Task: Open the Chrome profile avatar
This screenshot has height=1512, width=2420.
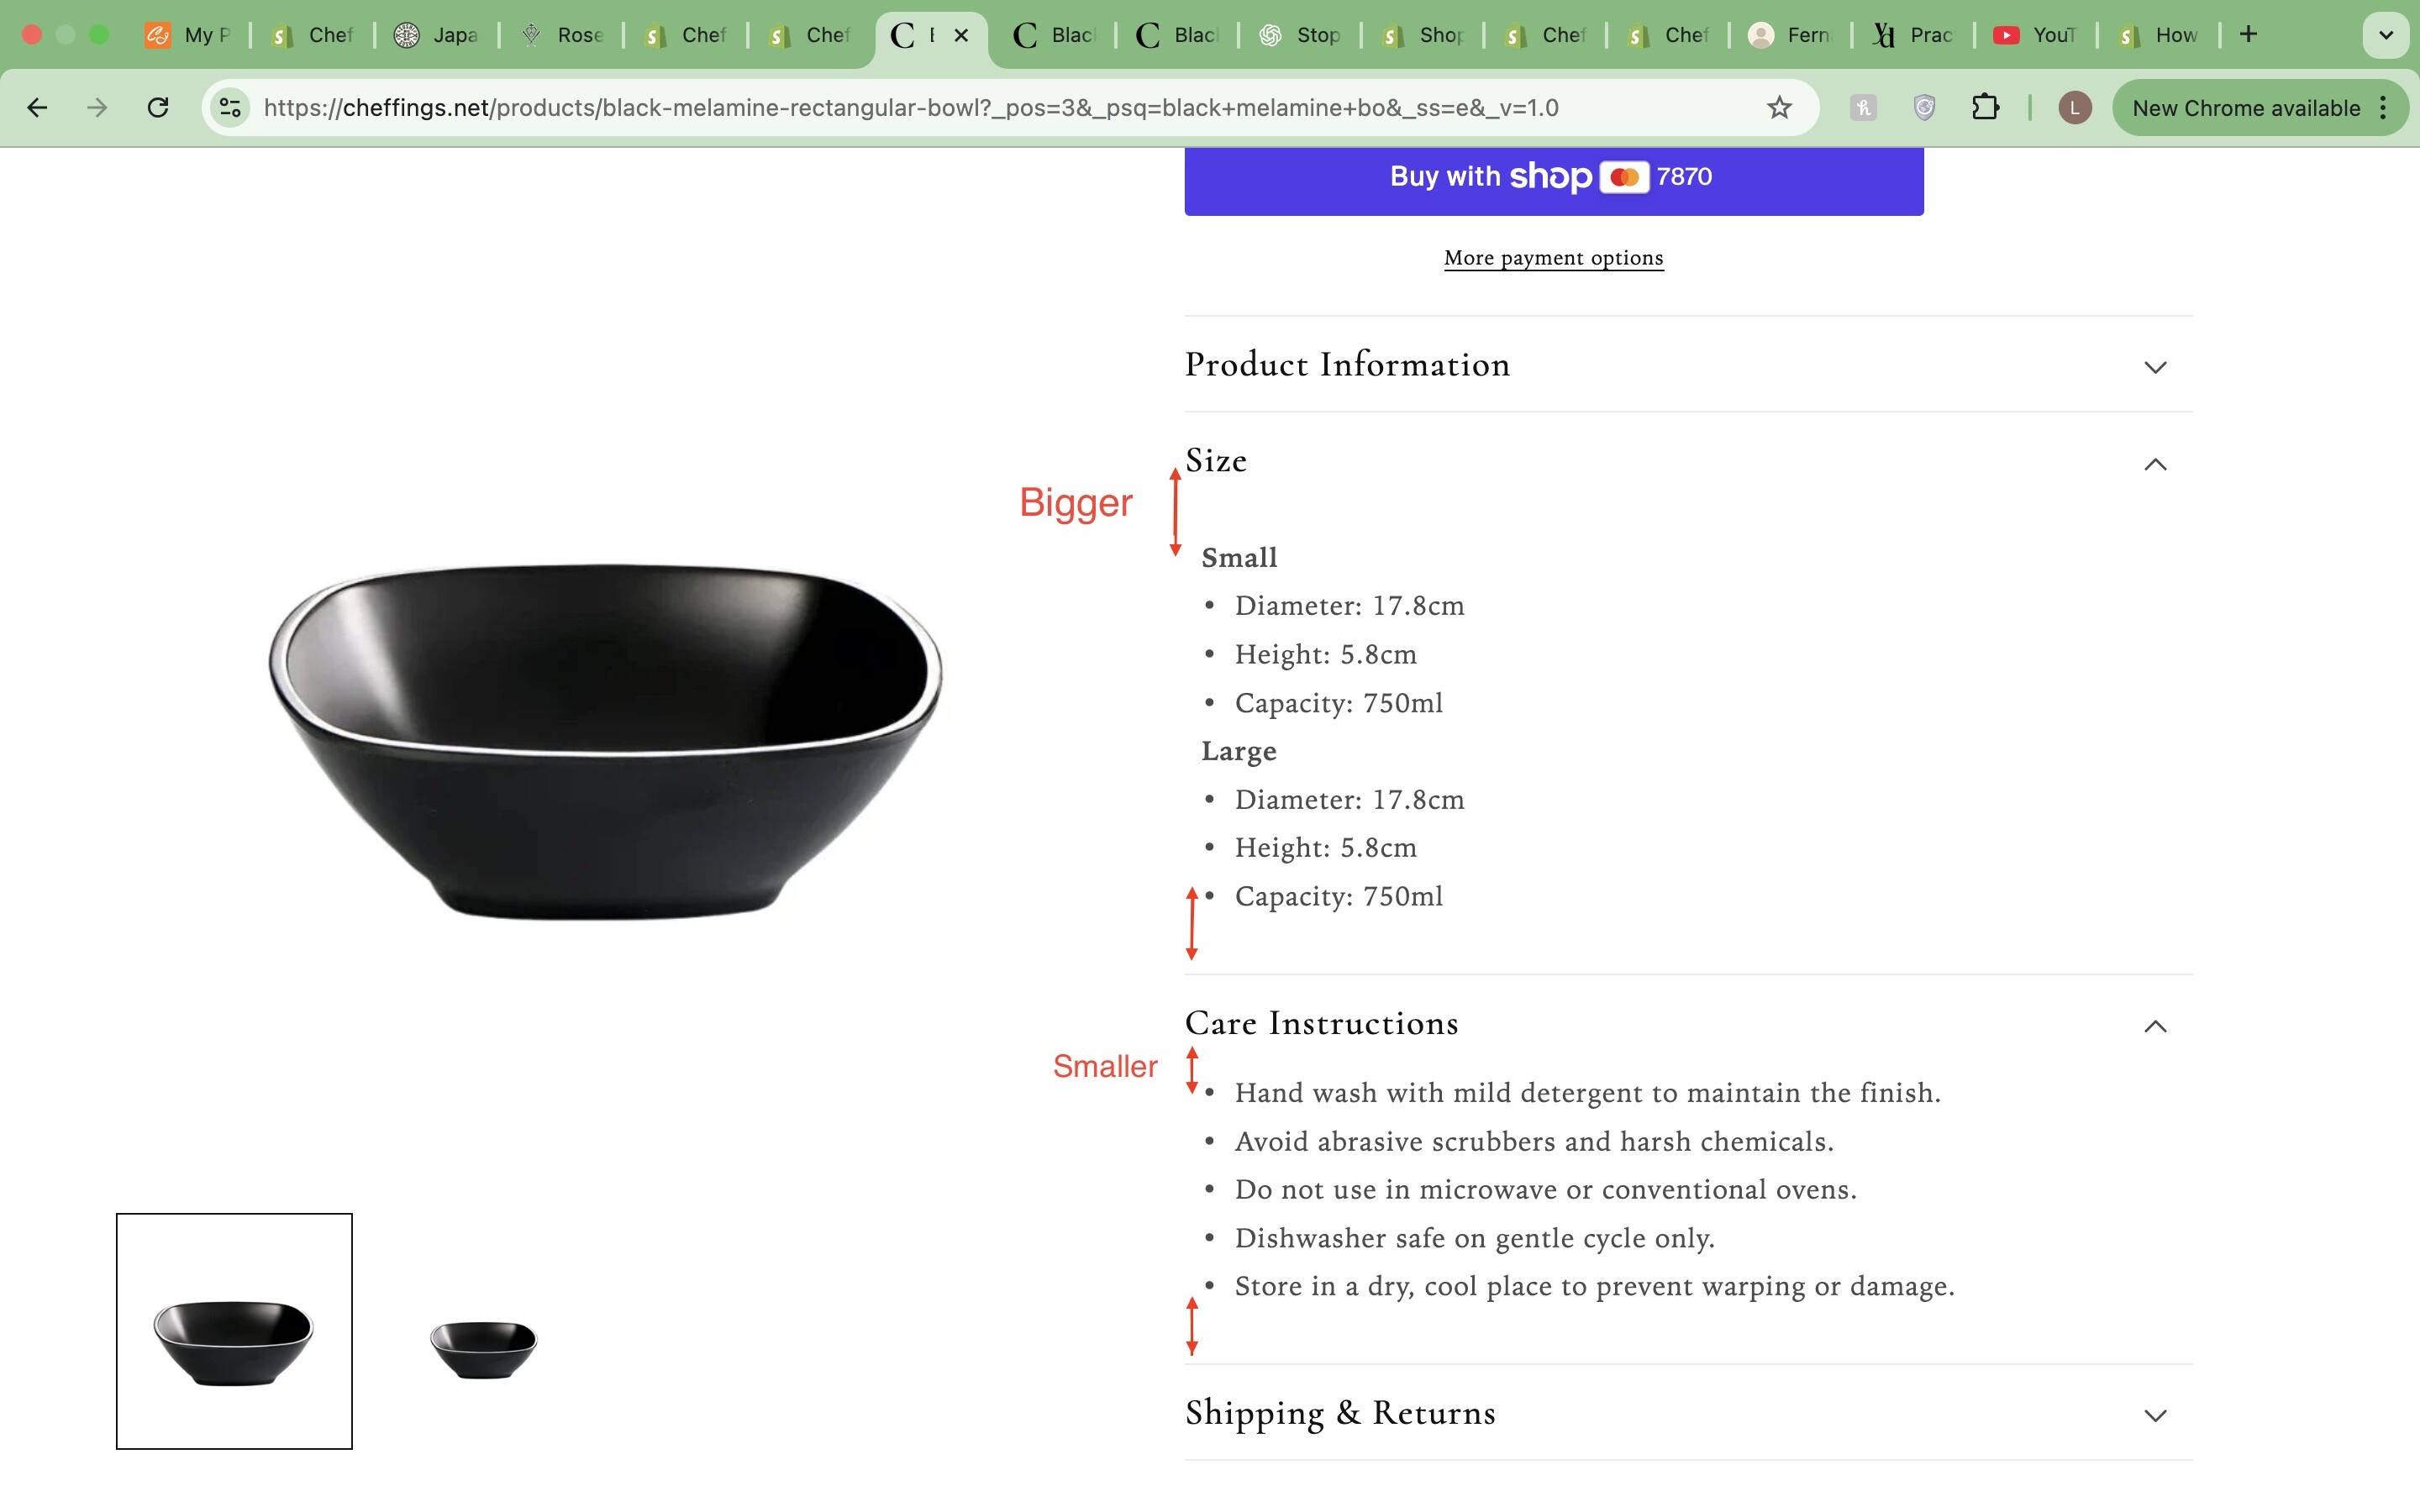Action: [x=2074, y=108]
